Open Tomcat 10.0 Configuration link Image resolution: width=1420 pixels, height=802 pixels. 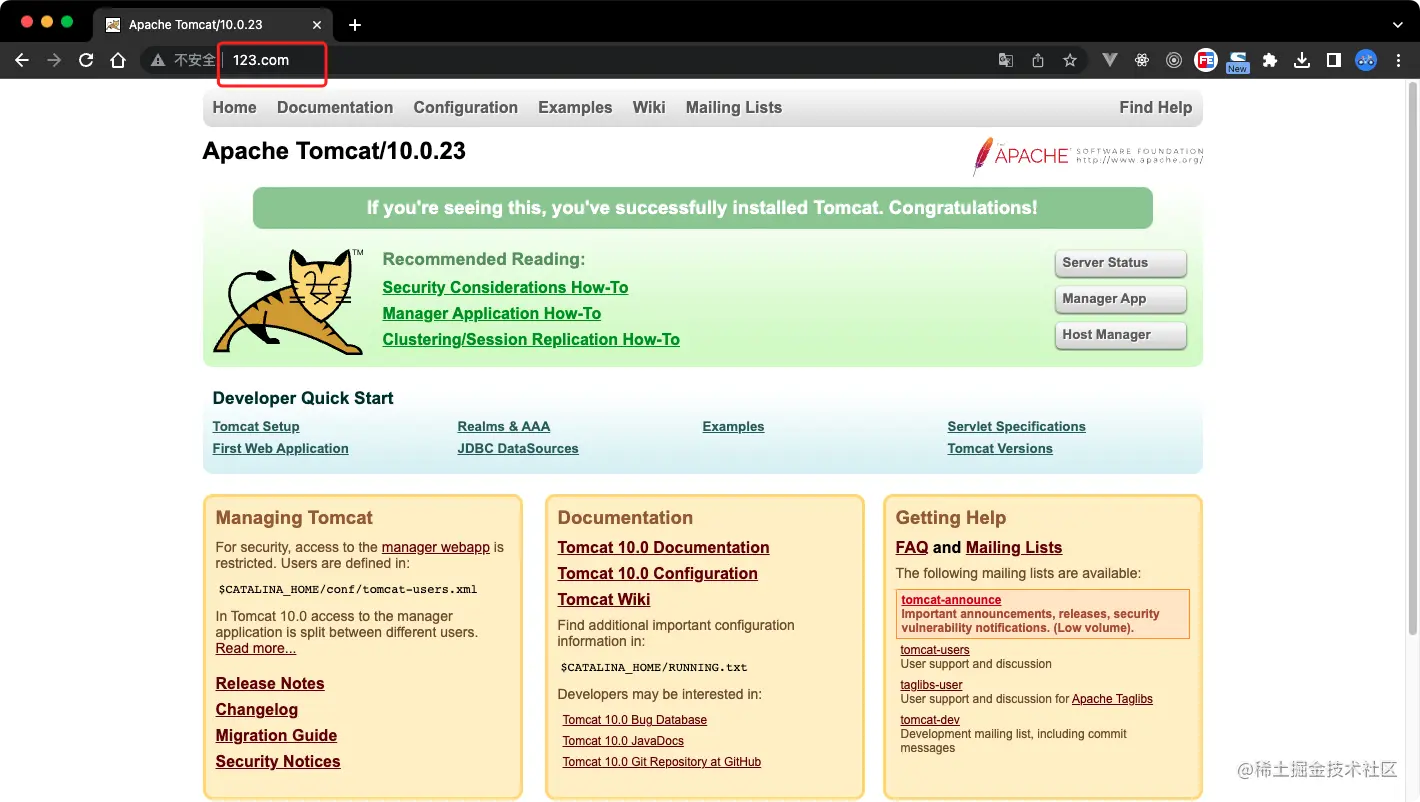tap(657, 573)
